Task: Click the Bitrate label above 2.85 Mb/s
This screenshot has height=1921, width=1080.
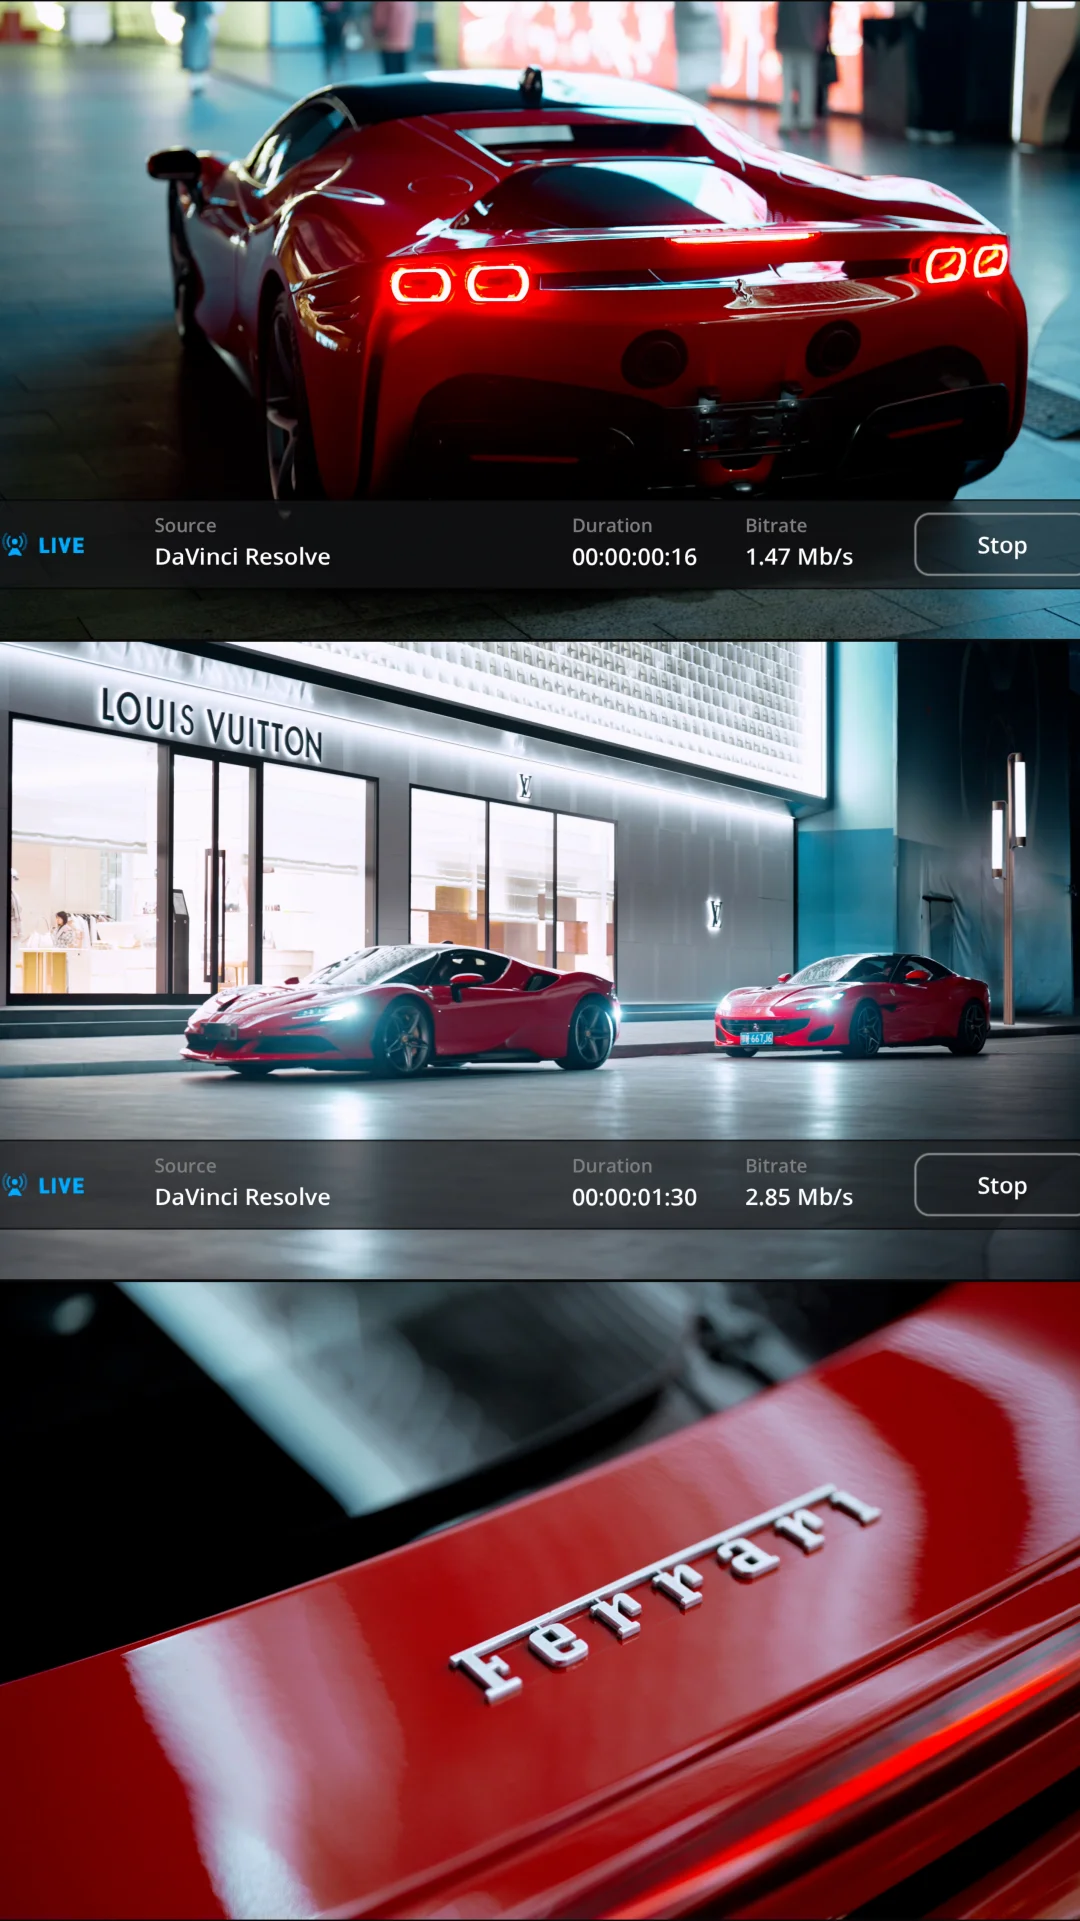Action: [x=776, y=1165]
